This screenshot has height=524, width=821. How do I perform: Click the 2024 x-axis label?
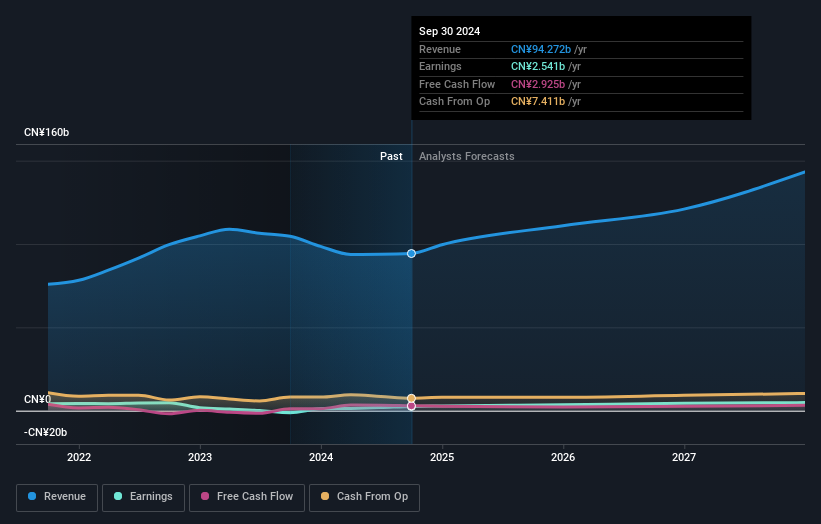tap(321, 458)
